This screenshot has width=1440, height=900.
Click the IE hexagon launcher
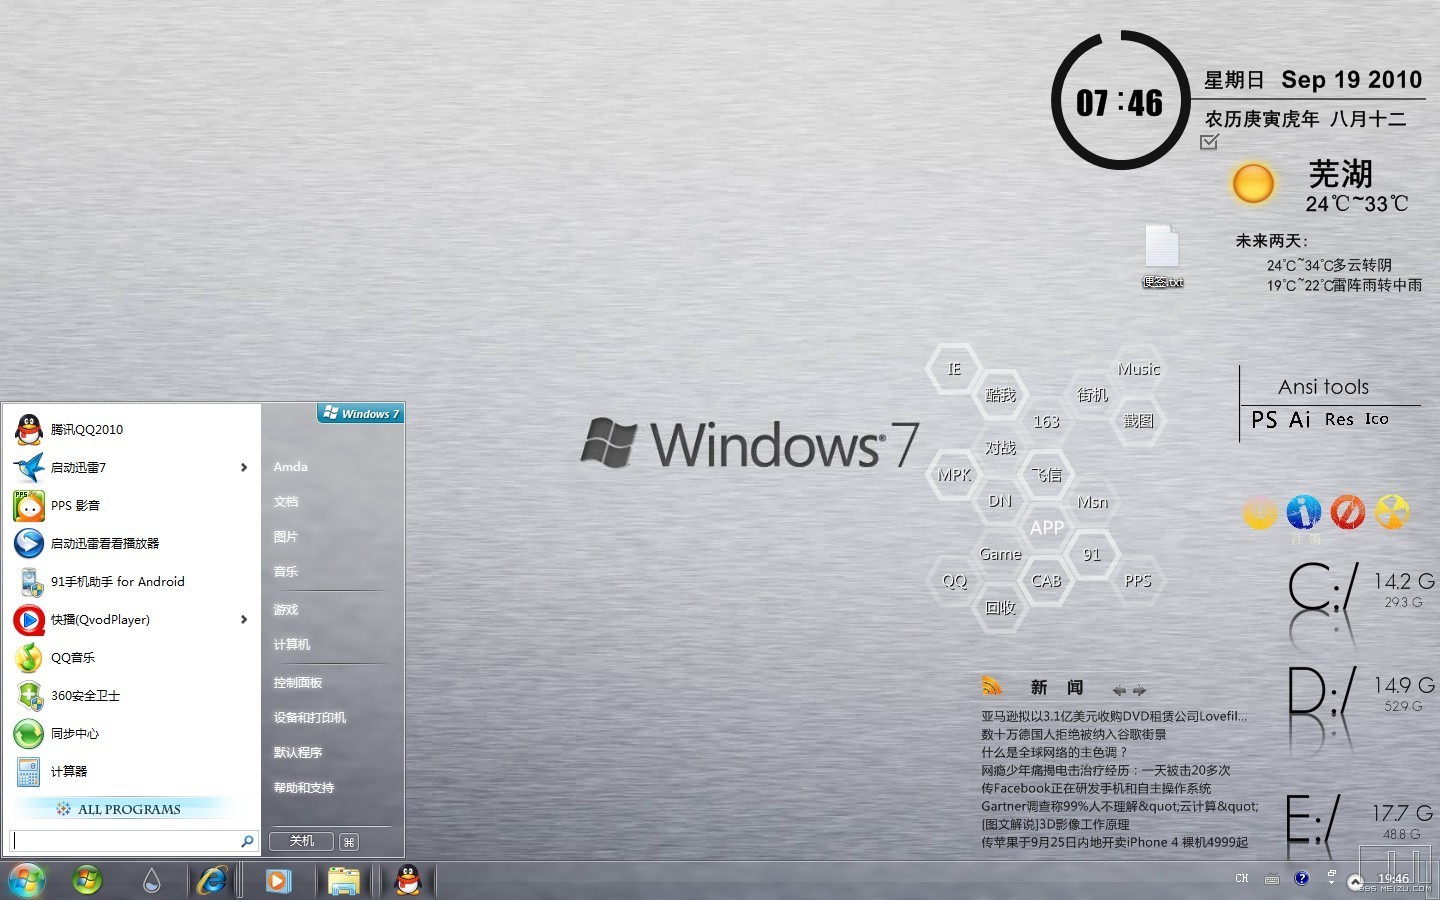(x=954, y=369)
